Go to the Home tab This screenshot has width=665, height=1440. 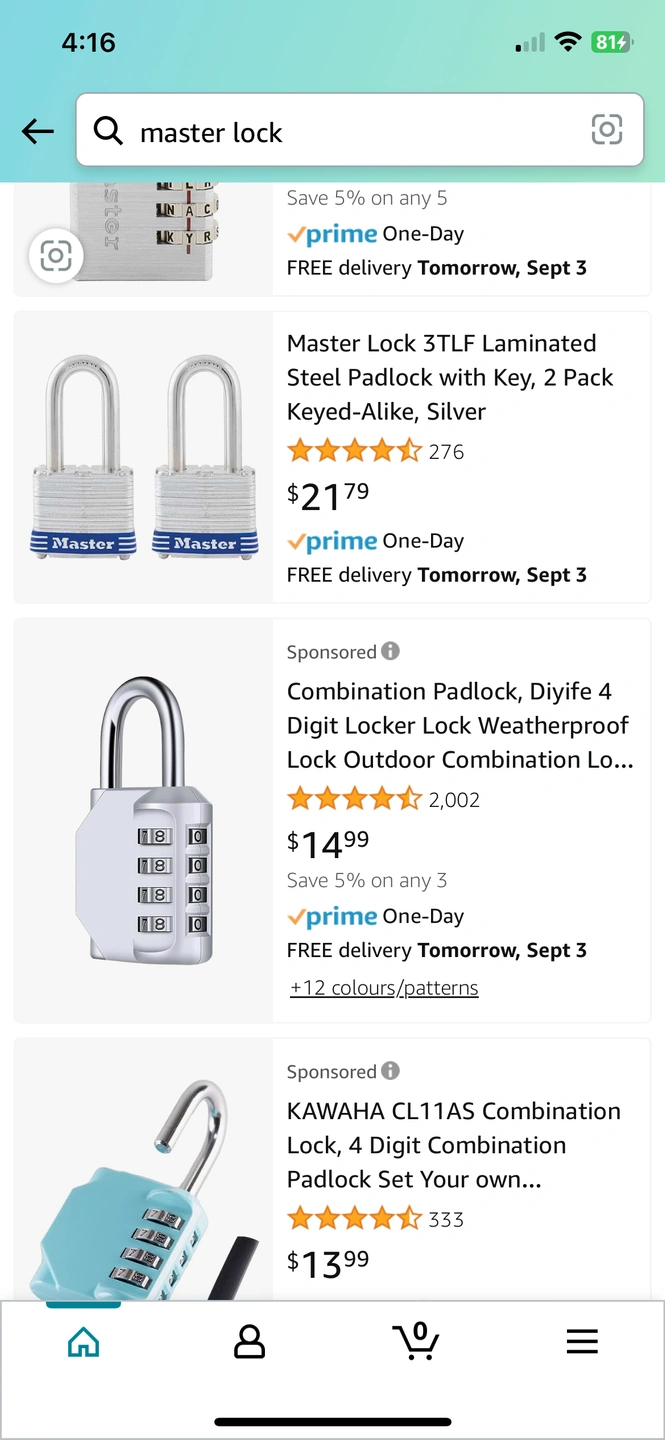pyautogui.click(x=83, y=1341)
